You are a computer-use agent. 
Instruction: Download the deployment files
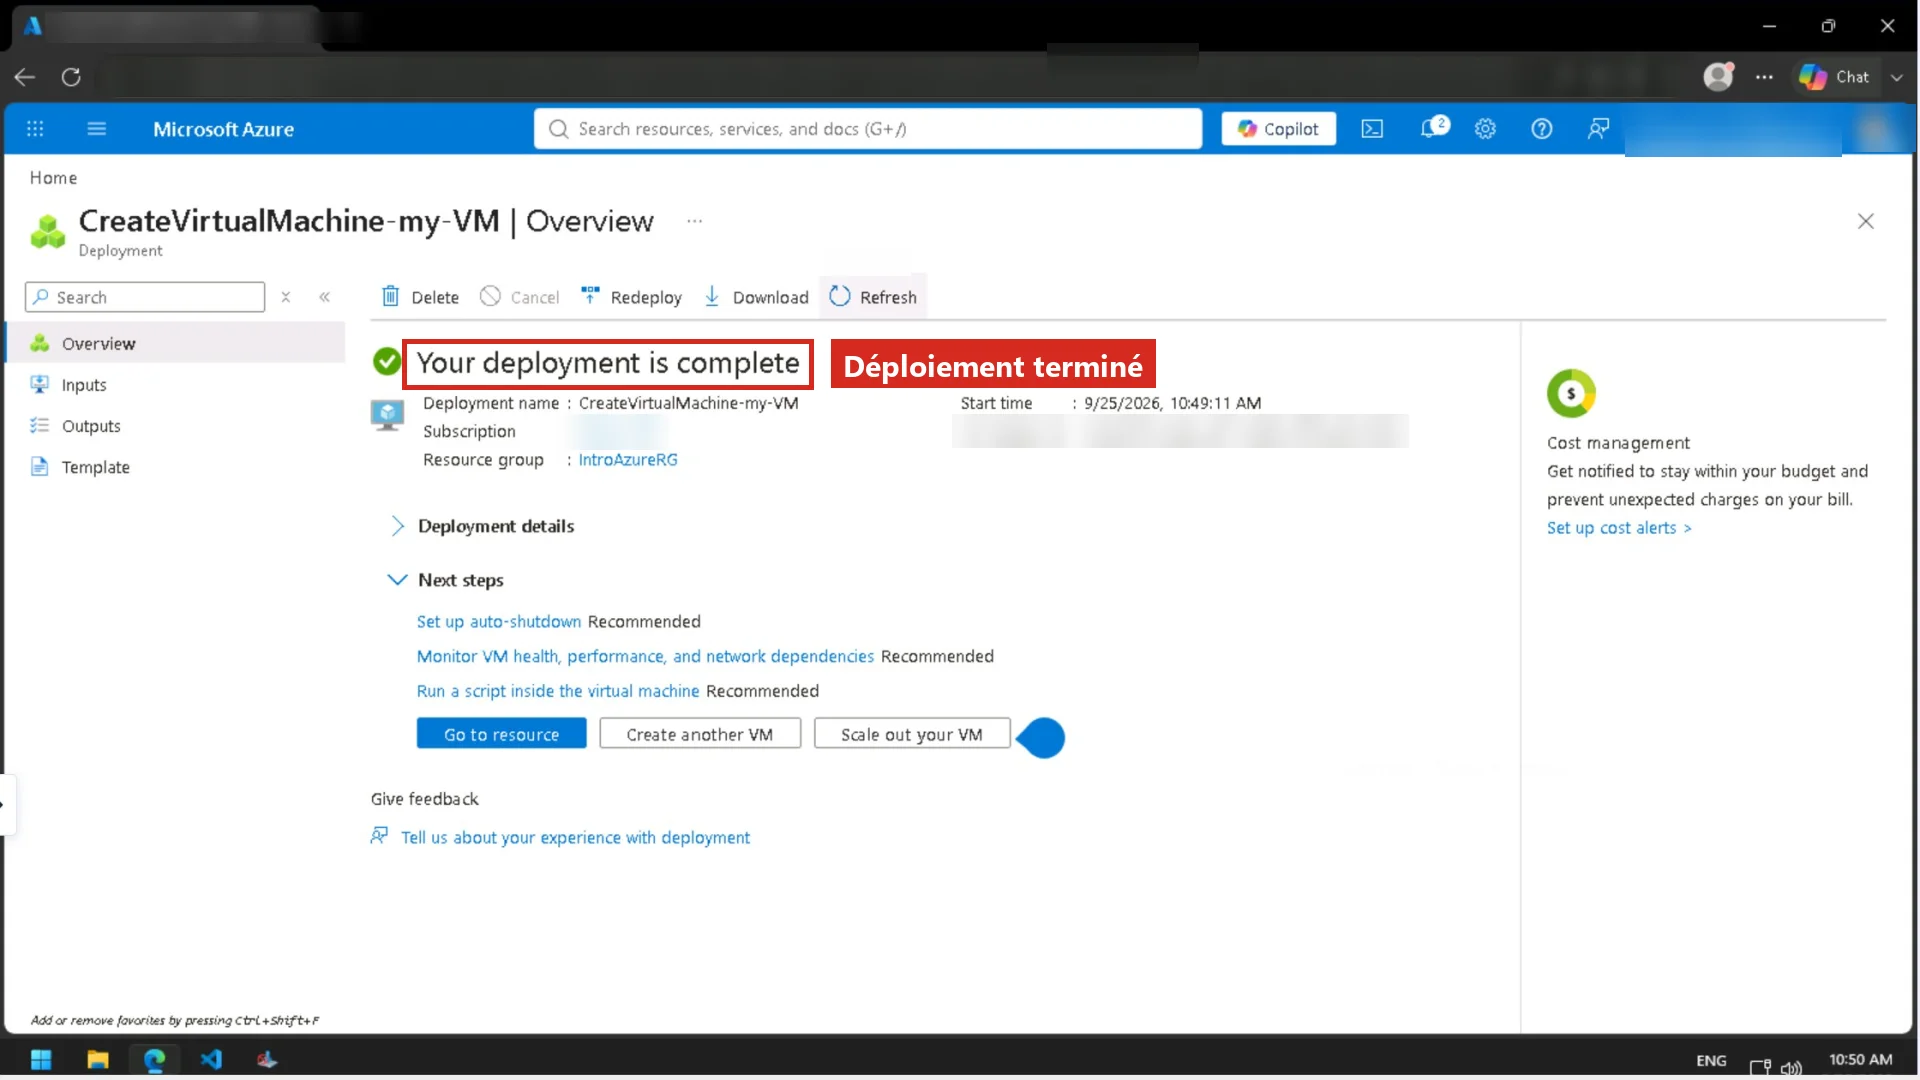point(757,297)
